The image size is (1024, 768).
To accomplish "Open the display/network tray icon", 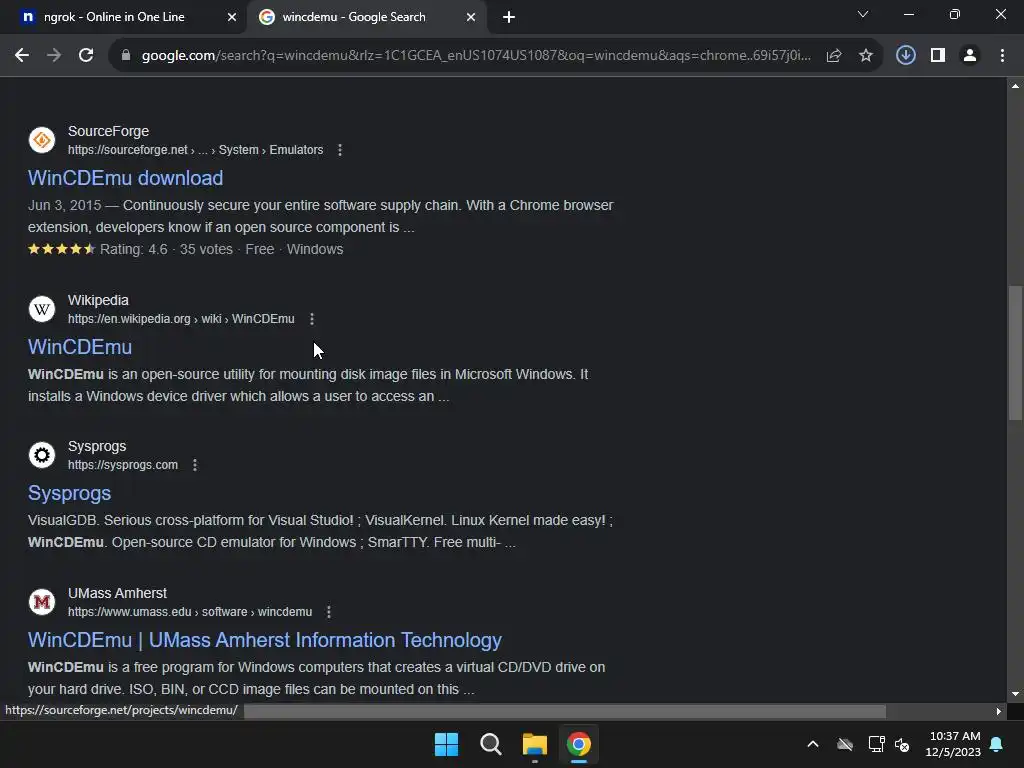I will click(876, 744).
